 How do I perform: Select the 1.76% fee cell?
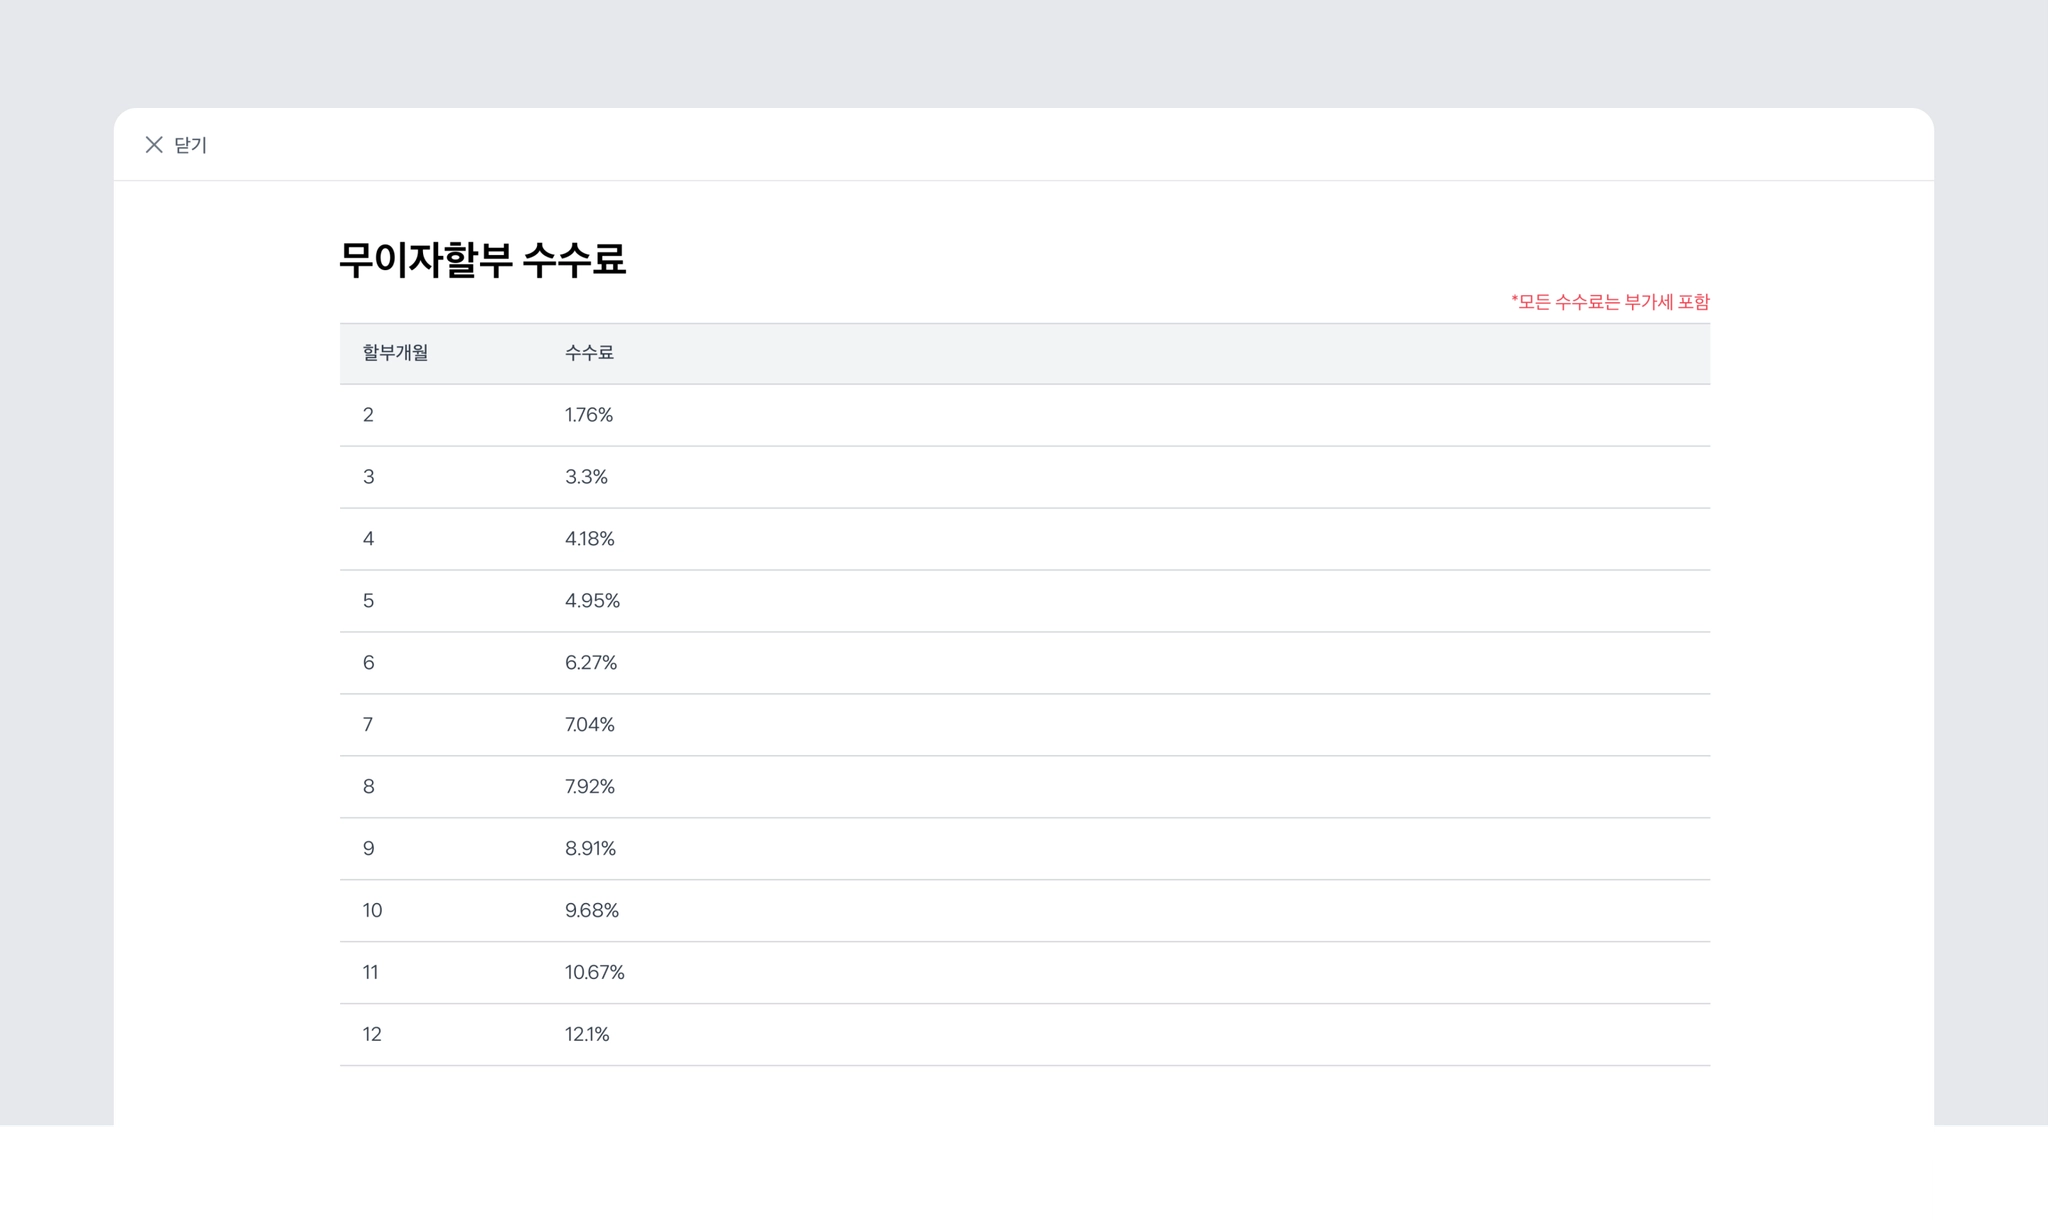pyautogui.click(x=588, y=415)
